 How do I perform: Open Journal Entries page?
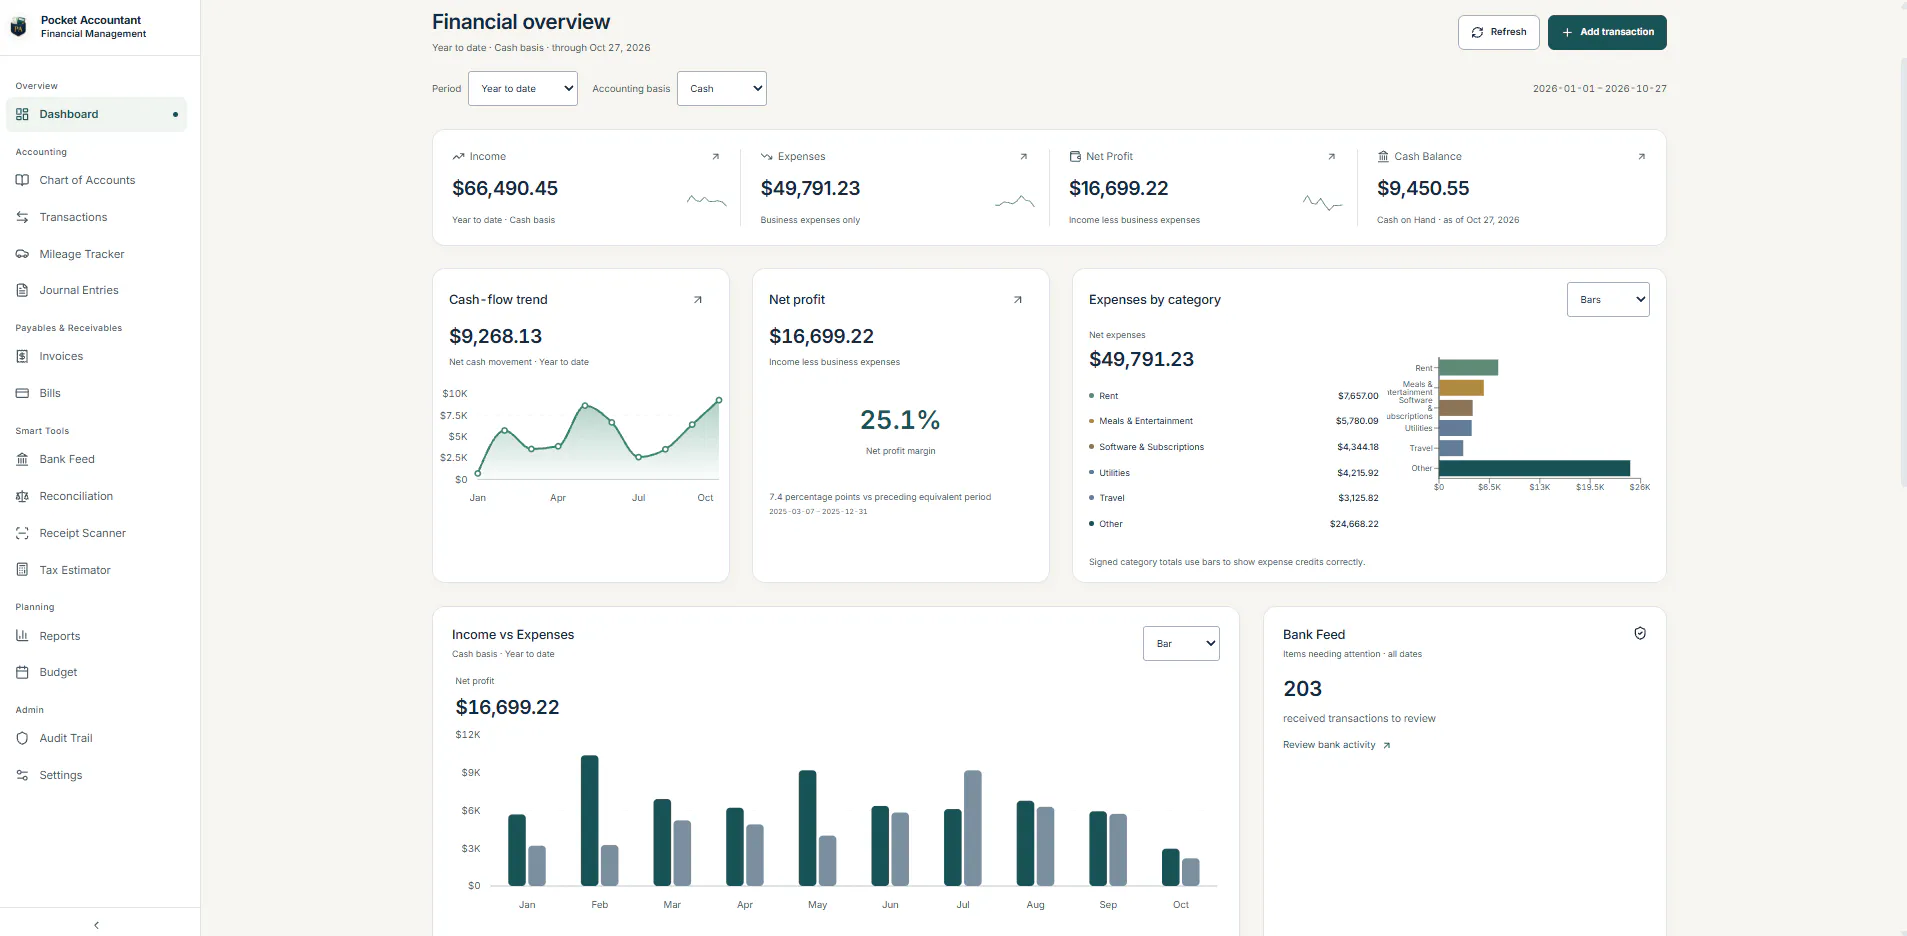[x=96, y=290]
